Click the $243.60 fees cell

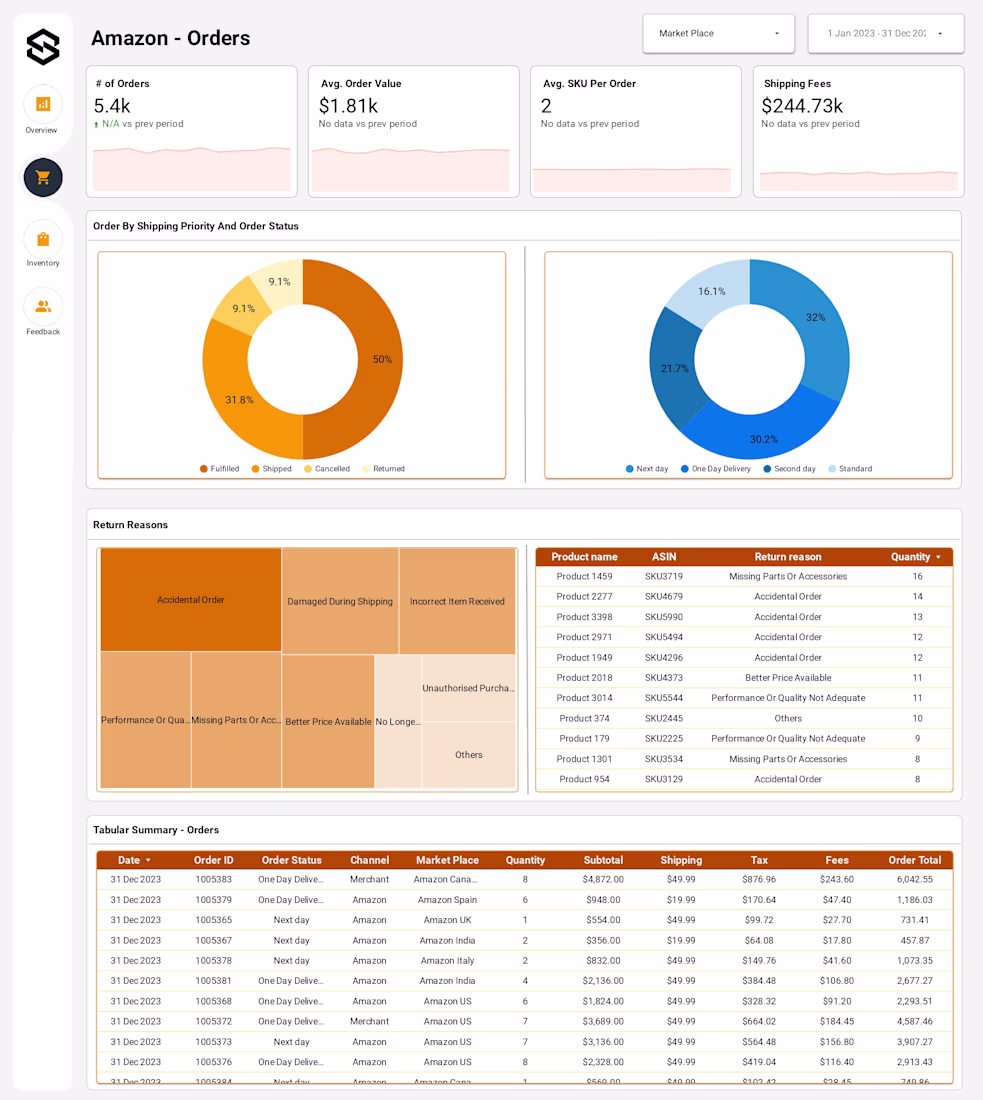tap(837, 879)
